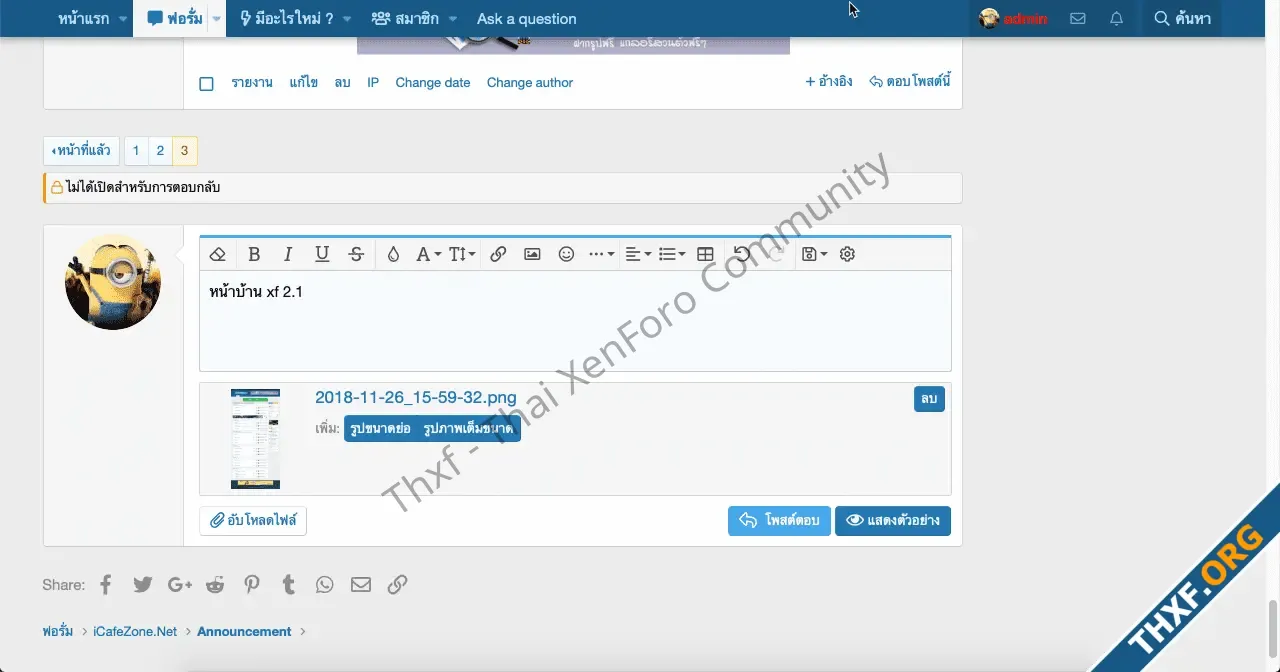This screenshot has height=672, width=1280.
Task: Share thread via Facebook icon
Action: [106, 585]
